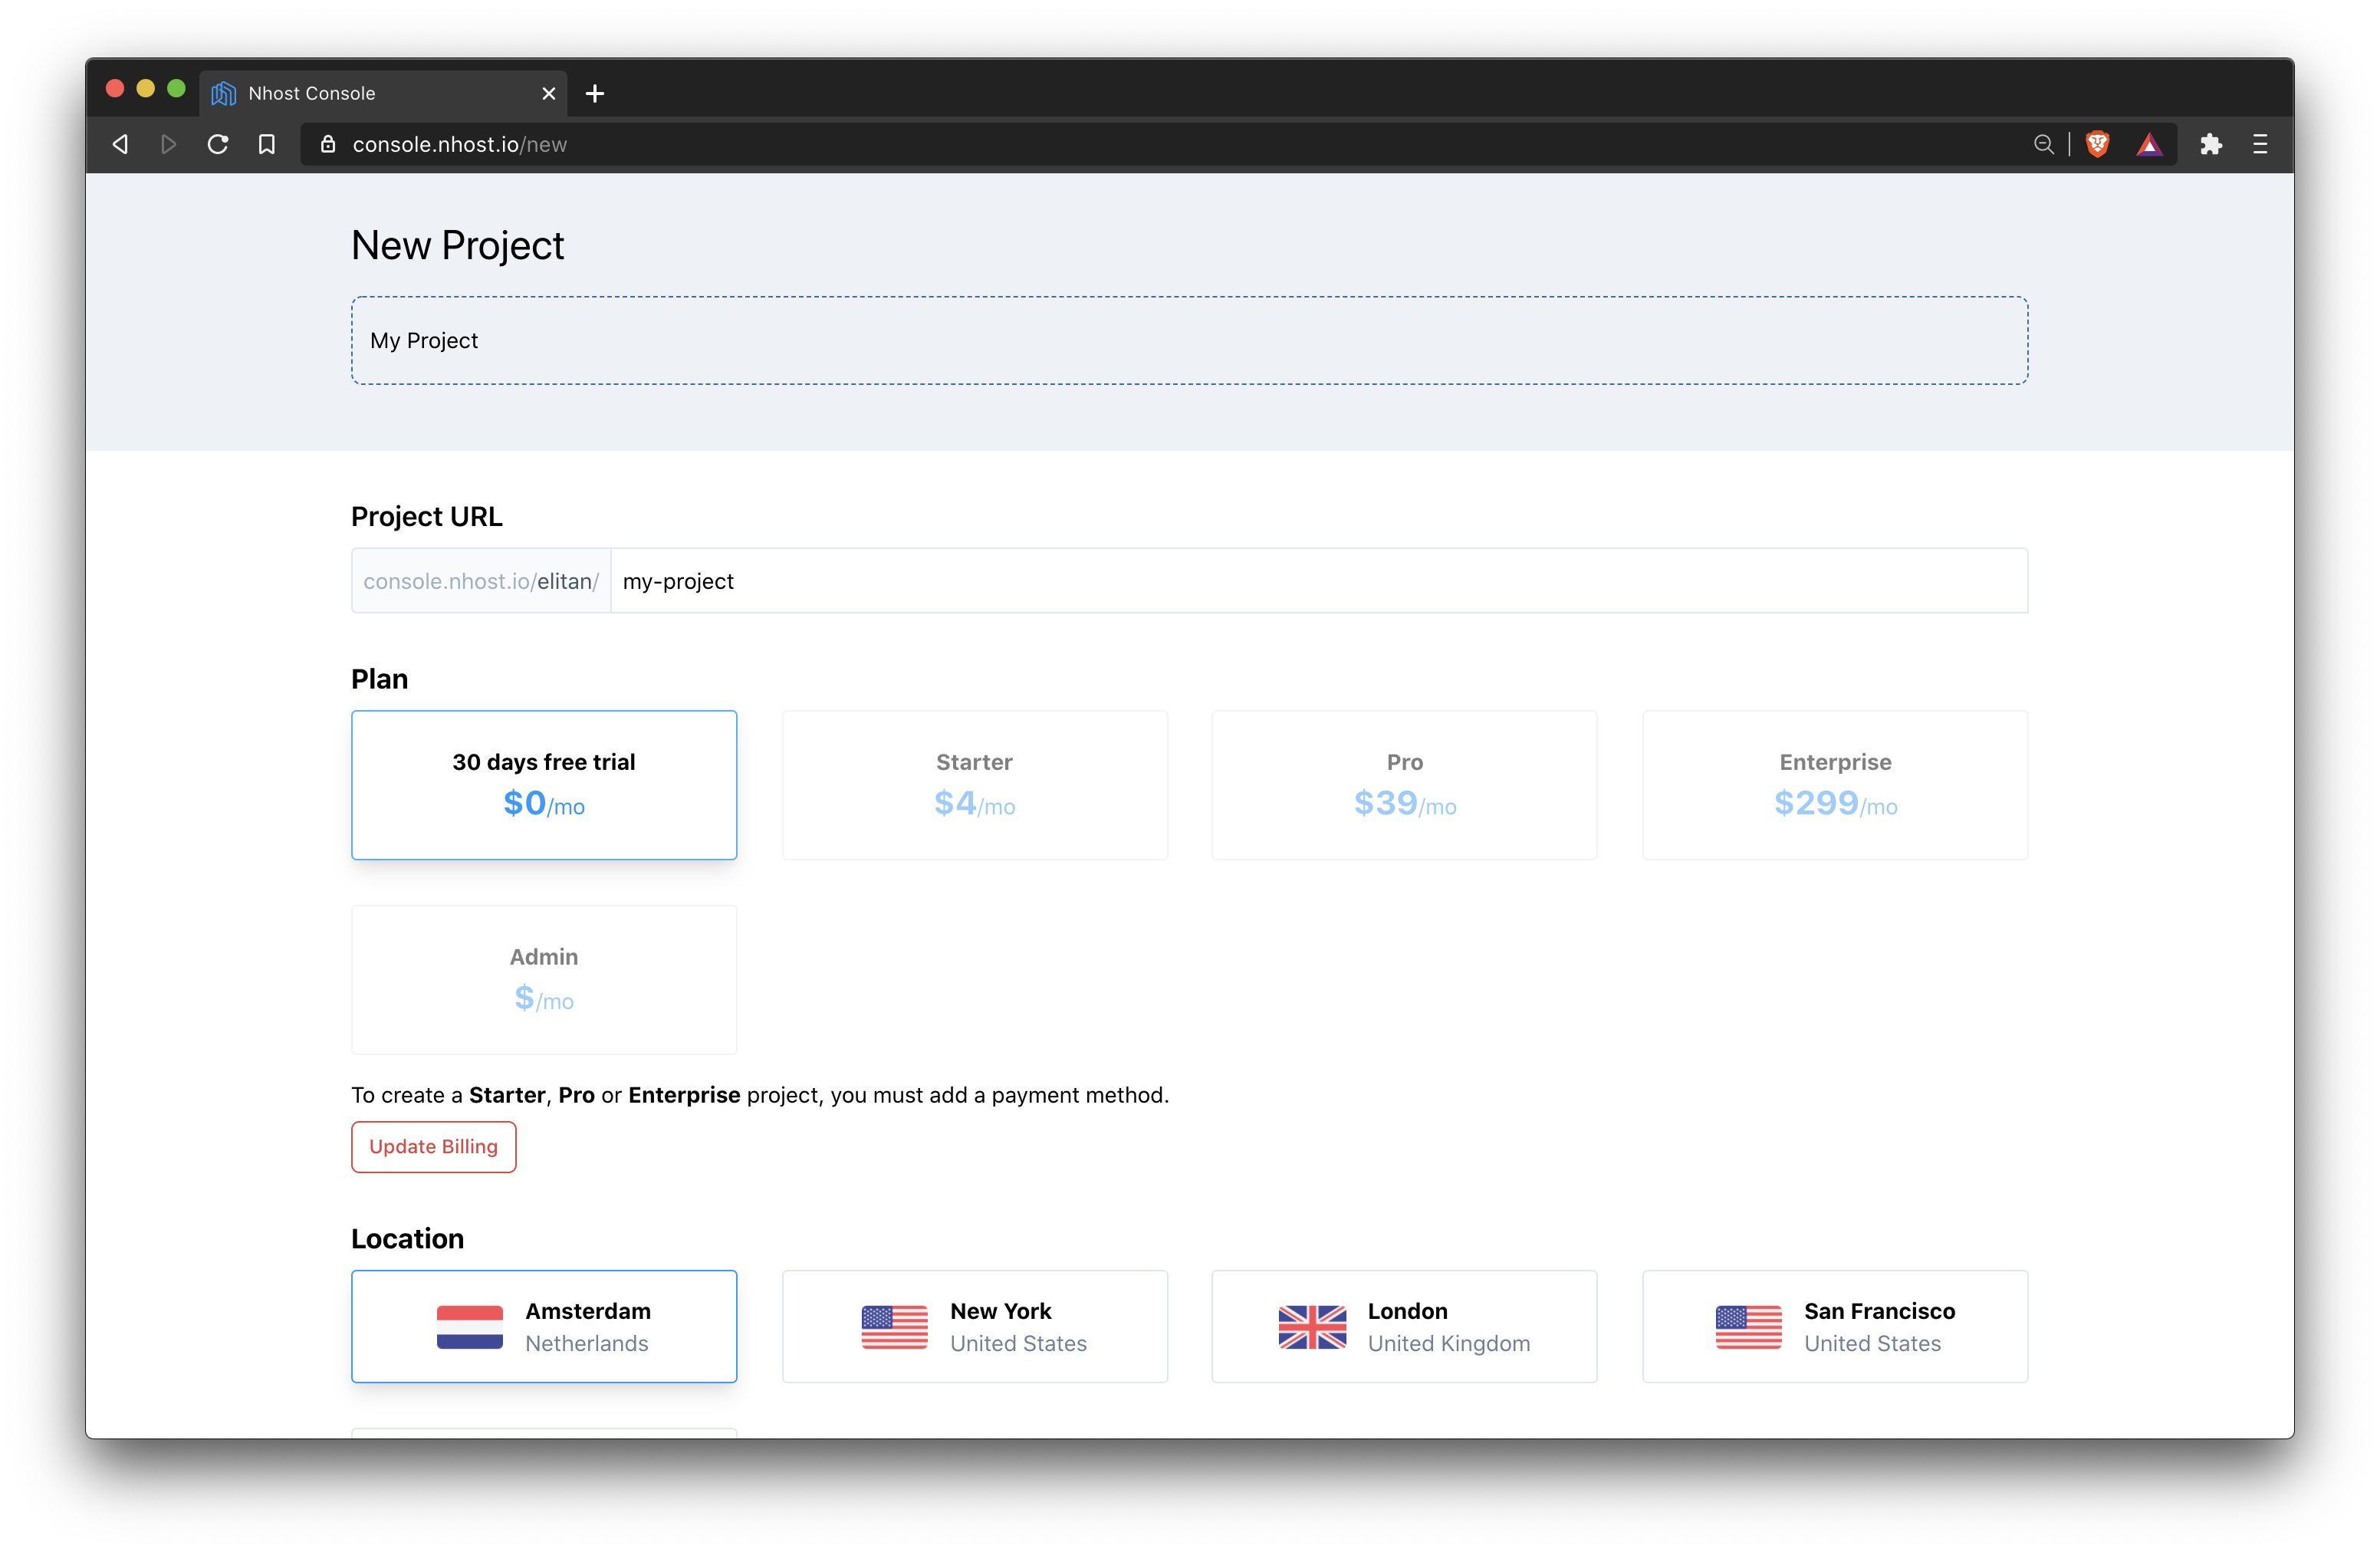Click the bookmark icon in toolbar
This screenshot has width=2380, height=1552.
coord(266,144)
